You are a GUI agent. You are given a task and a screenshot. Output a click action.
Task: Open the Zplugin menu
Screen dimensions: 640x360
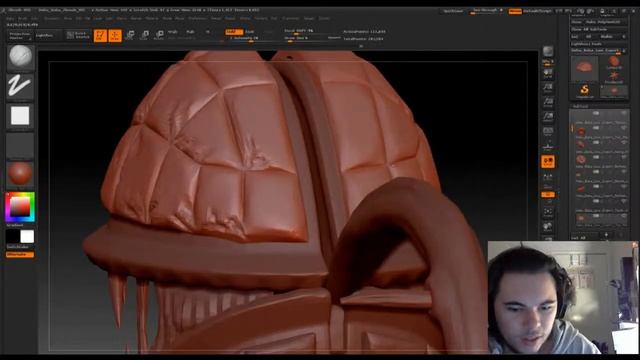[x=309, y=18]
